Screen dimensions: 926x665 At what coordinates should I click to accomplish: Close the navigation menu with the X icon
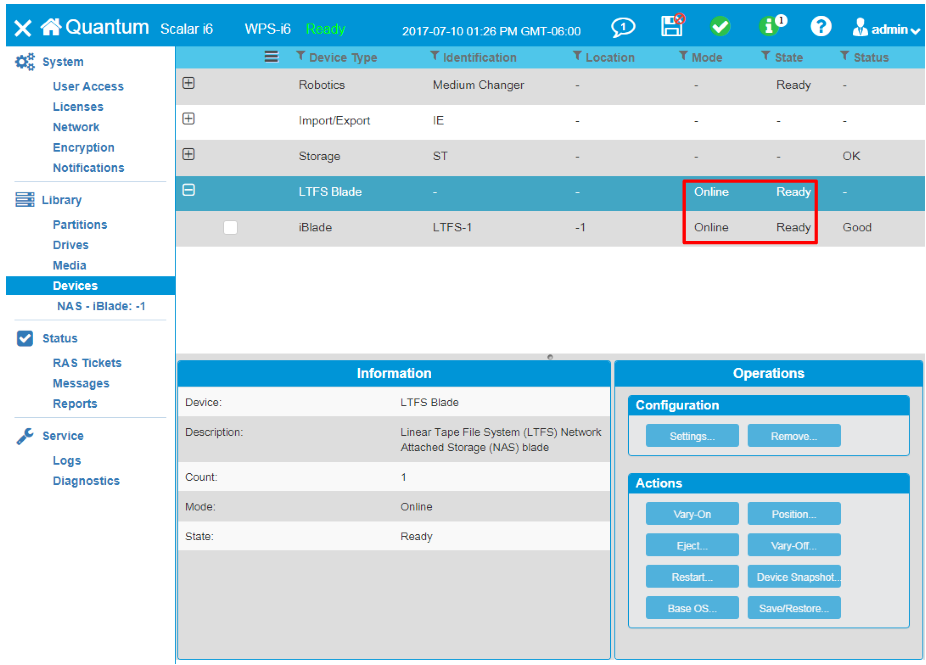click(x=22, y=28)
